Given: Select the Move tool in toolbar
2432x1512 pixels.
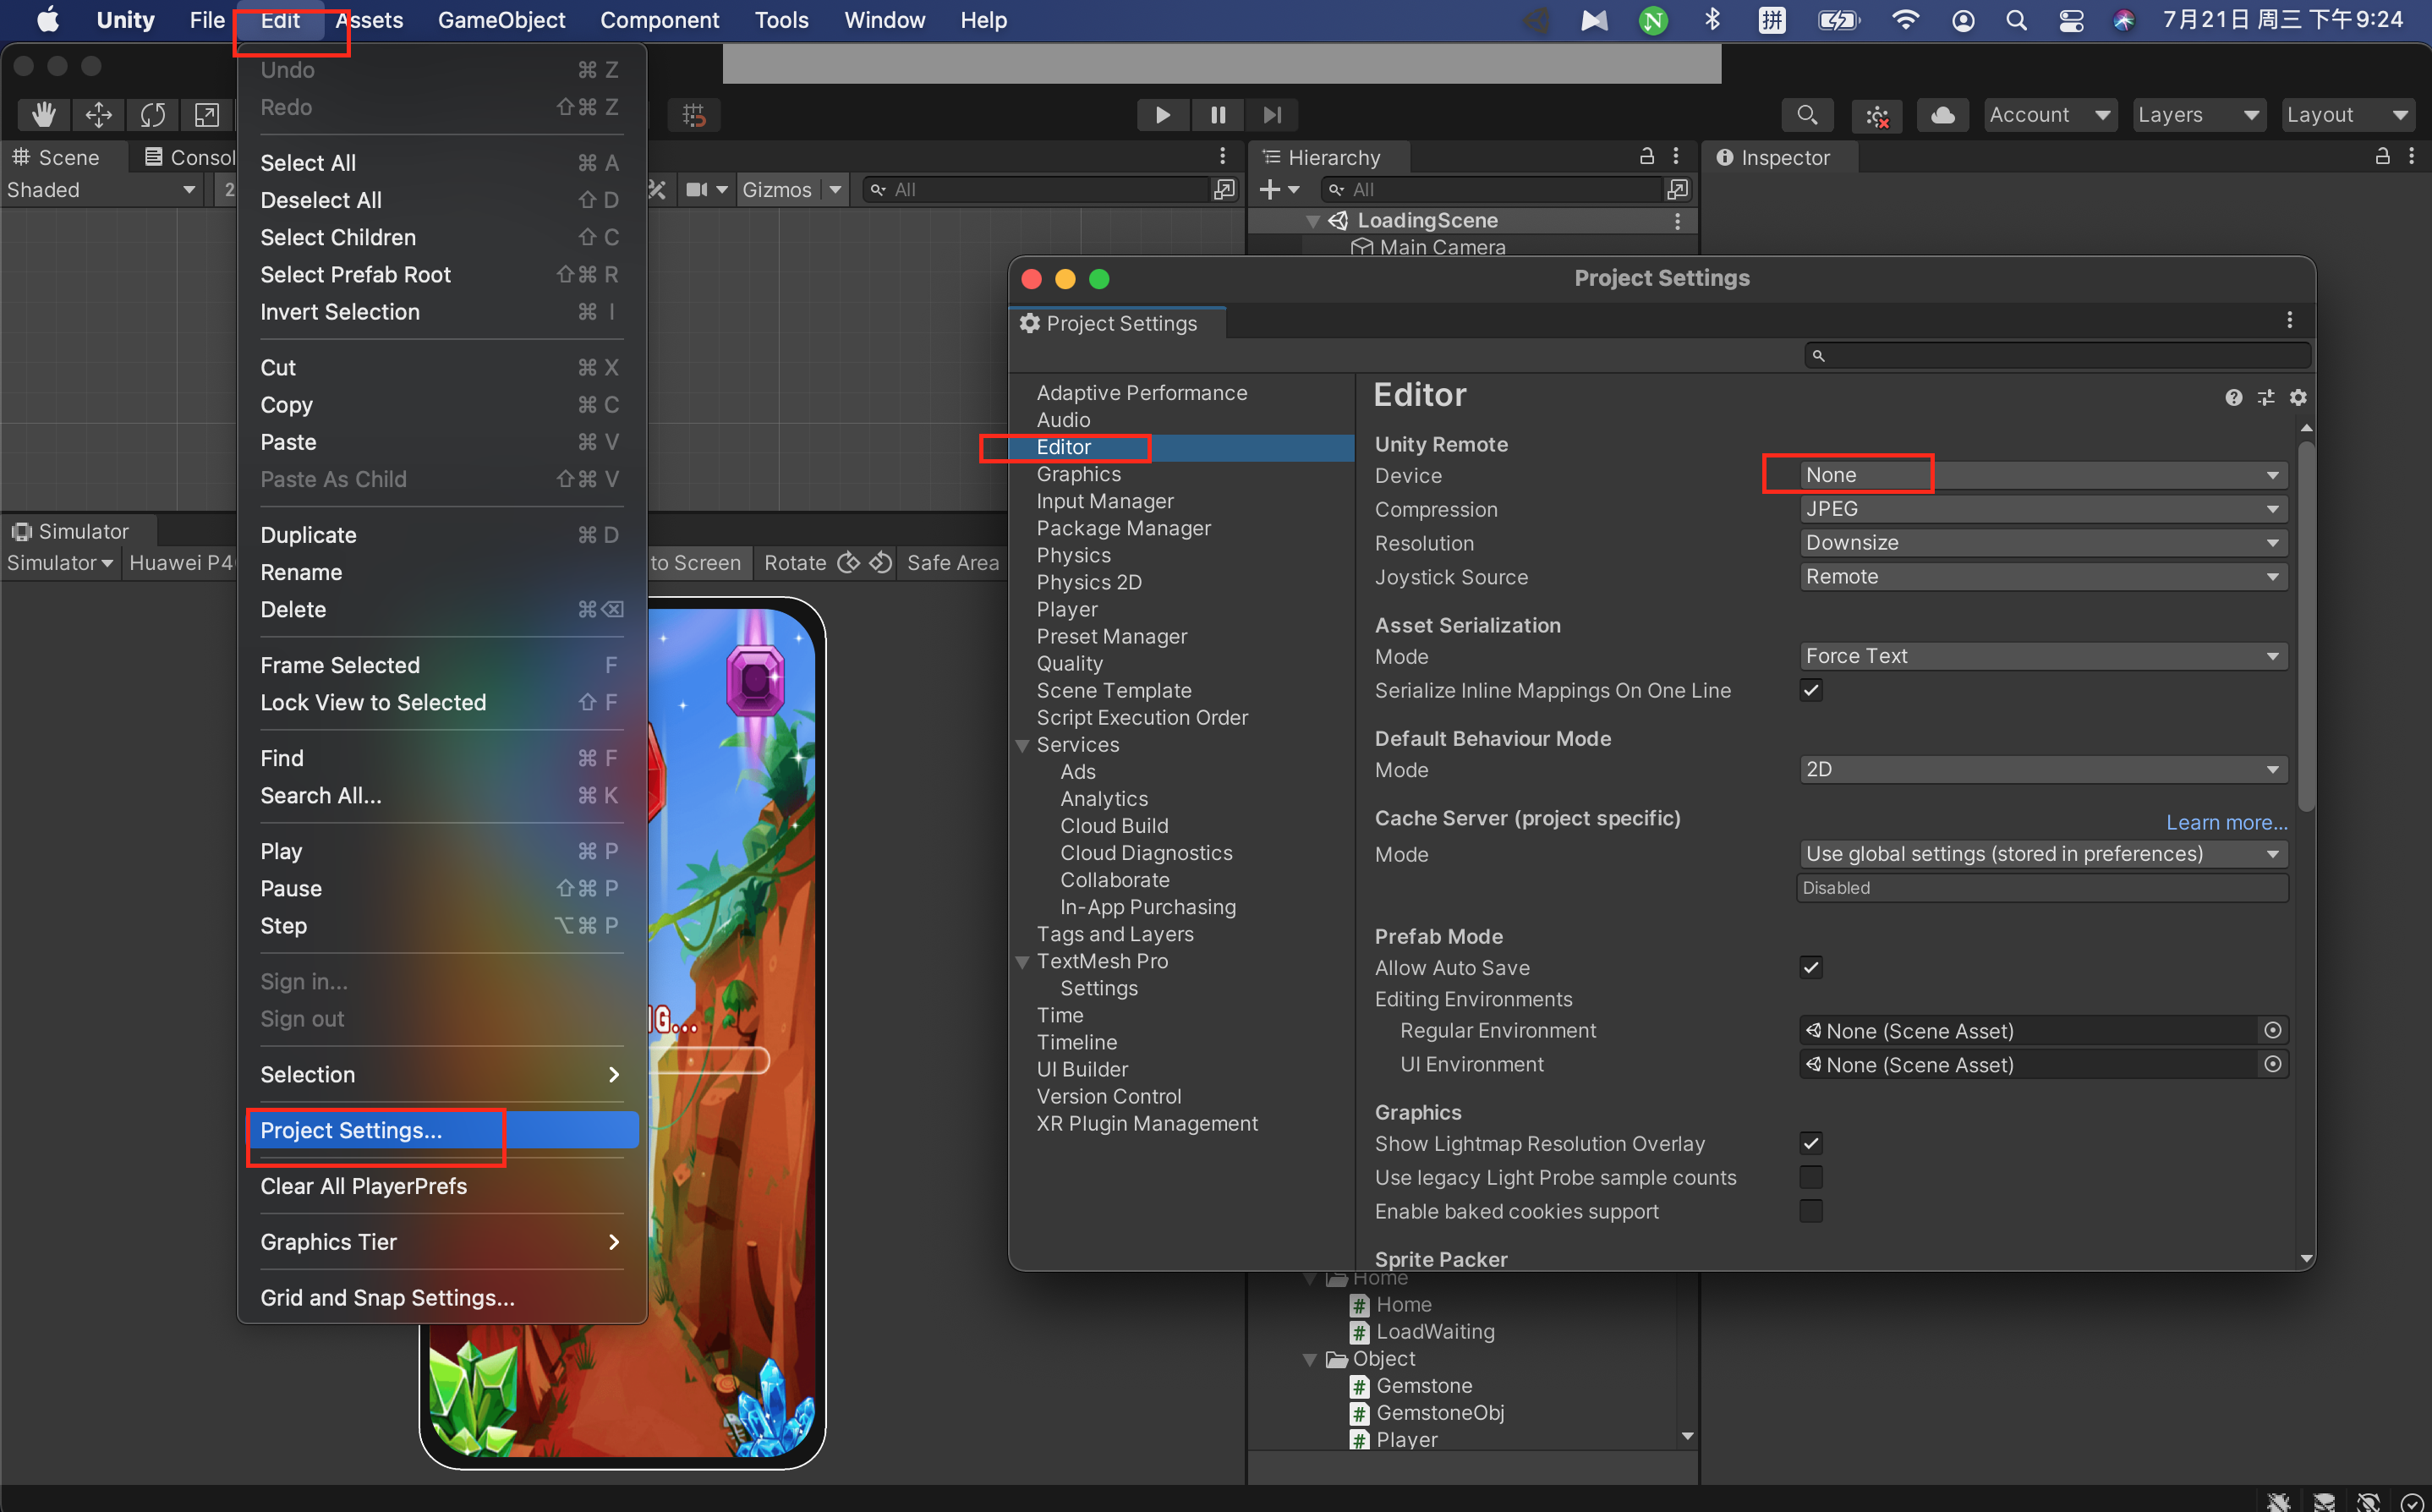Looking at the screenshot, I should point(98,115).
